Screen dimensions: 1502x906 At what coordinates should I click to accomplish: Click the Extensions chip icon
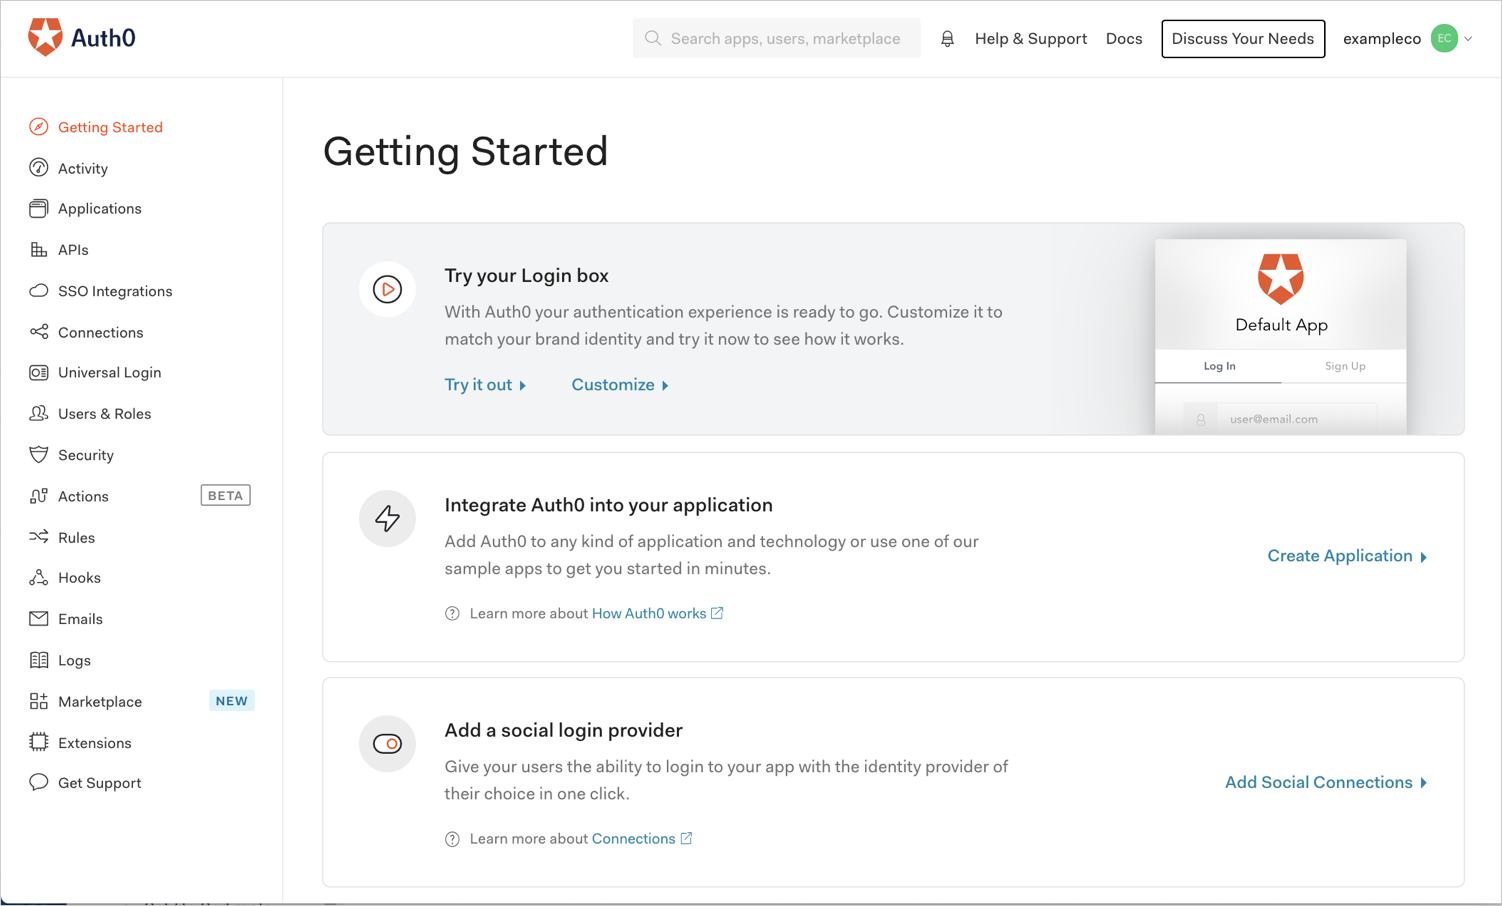click(39, 742)
